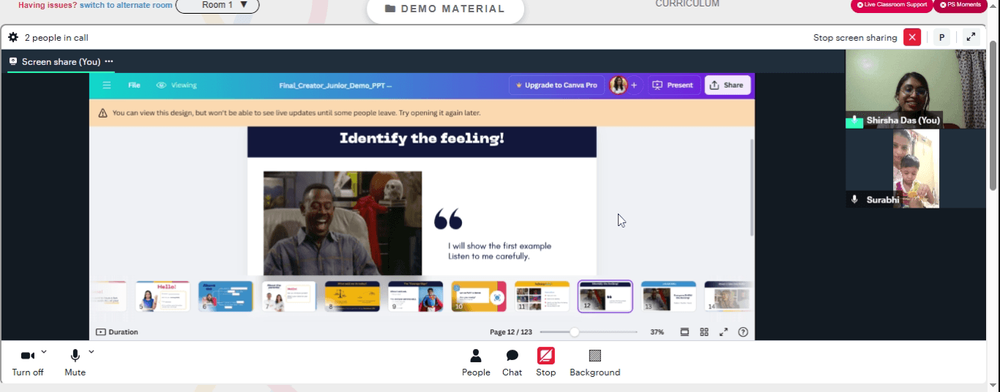Expand call view to fullscreen

(x=971, y=38)
